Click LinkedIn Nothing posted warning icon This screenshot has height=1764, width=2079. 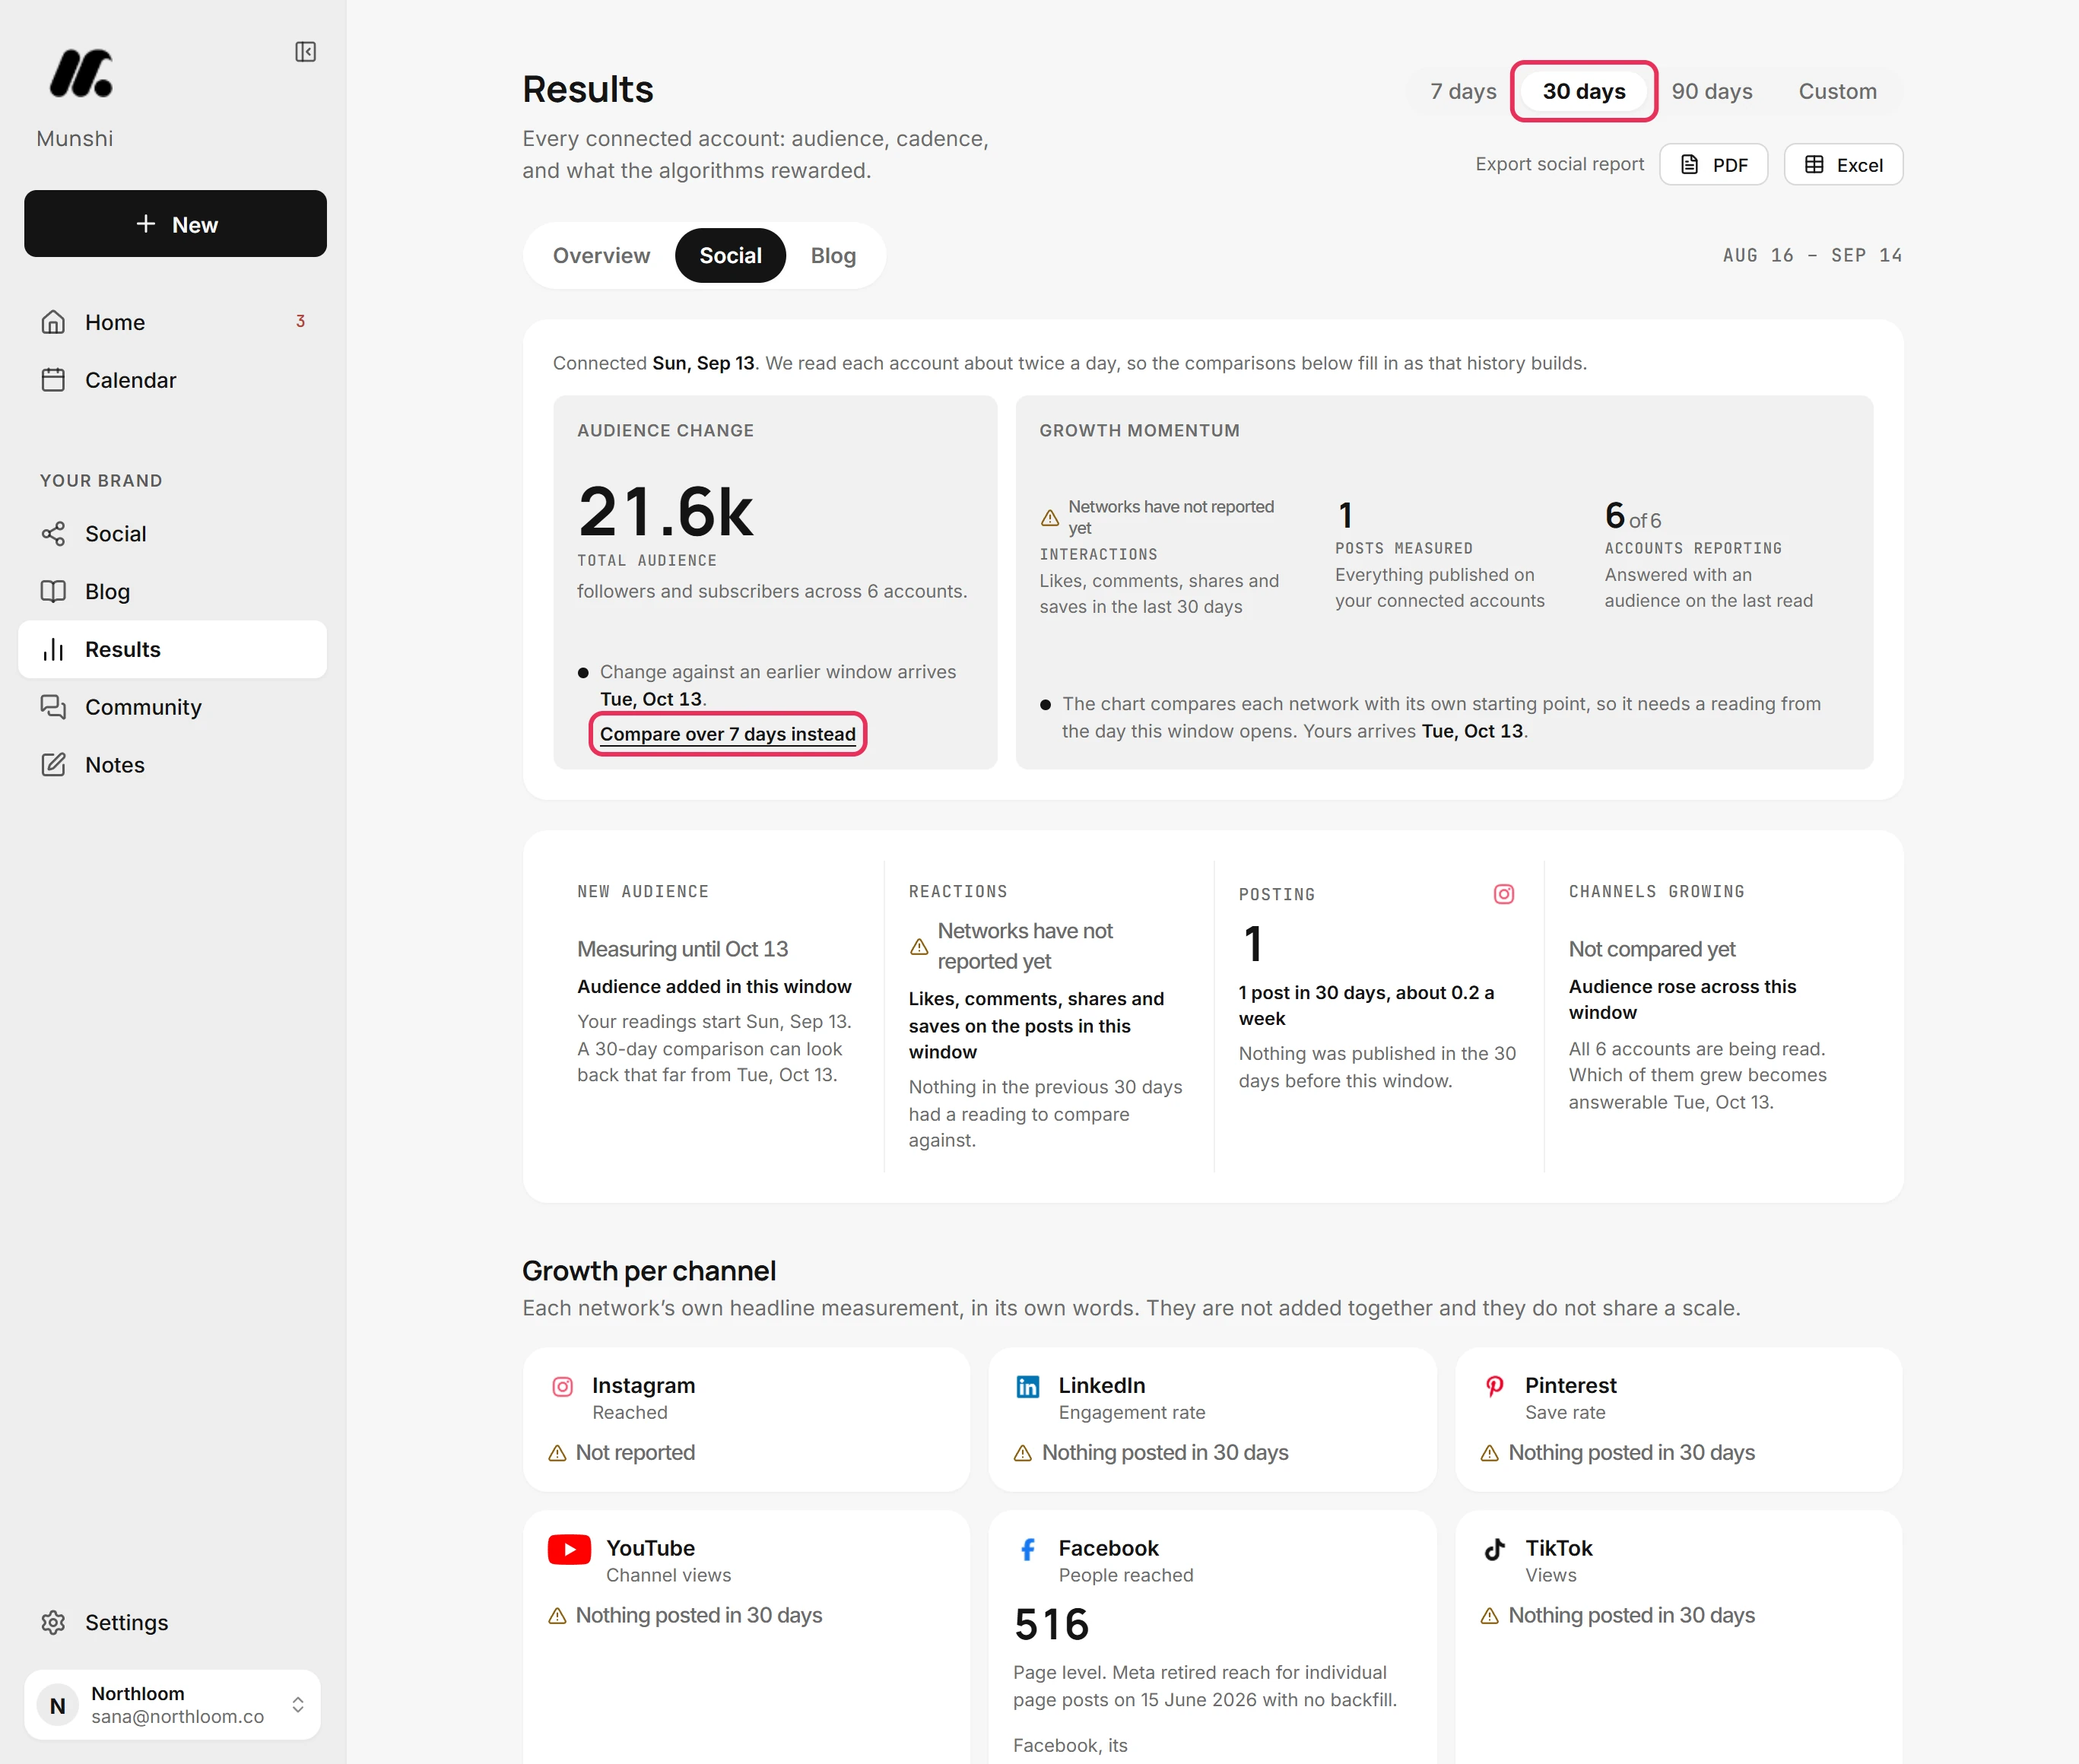click(1023, 1453)
